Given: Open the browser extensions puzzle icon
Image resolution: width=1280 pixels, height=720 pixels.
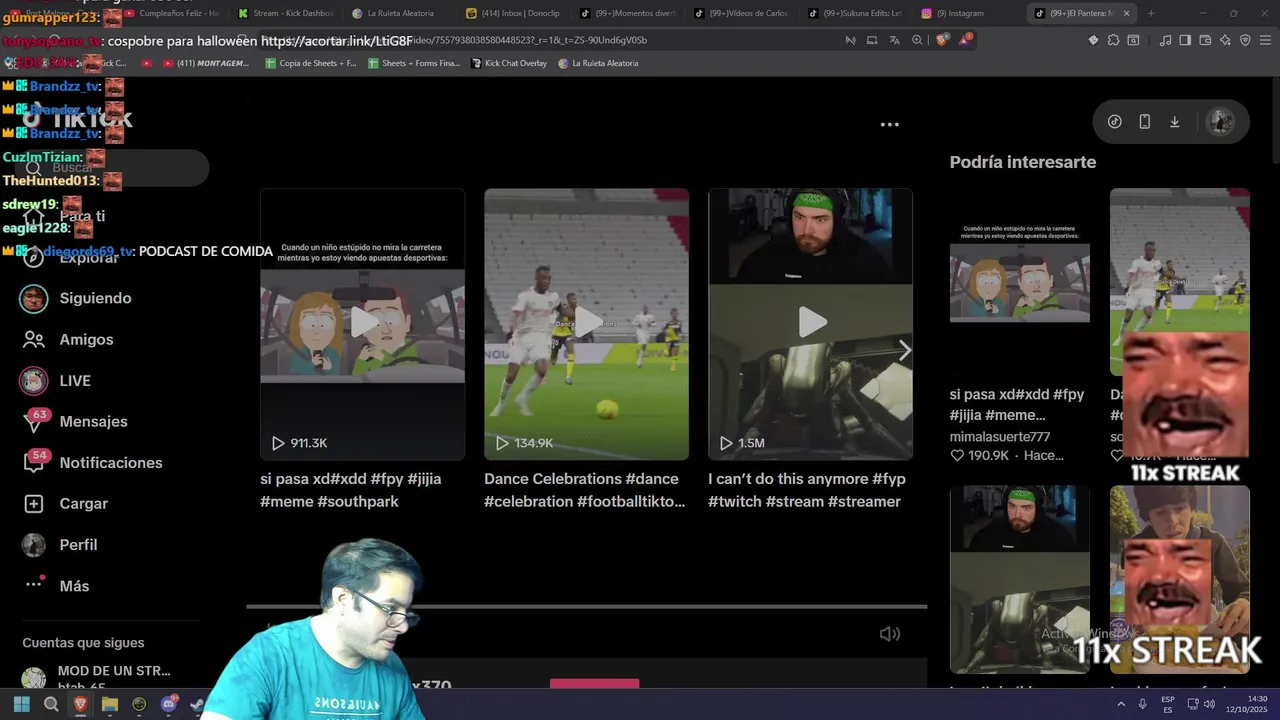Looking at the screenshot, I should point(1113,40).
